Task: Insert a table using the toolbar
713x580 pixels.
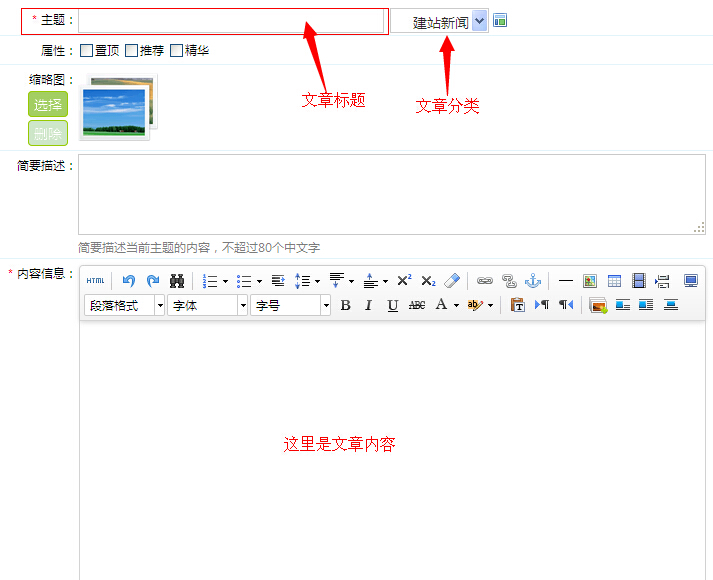Action: tap(615, 281)
